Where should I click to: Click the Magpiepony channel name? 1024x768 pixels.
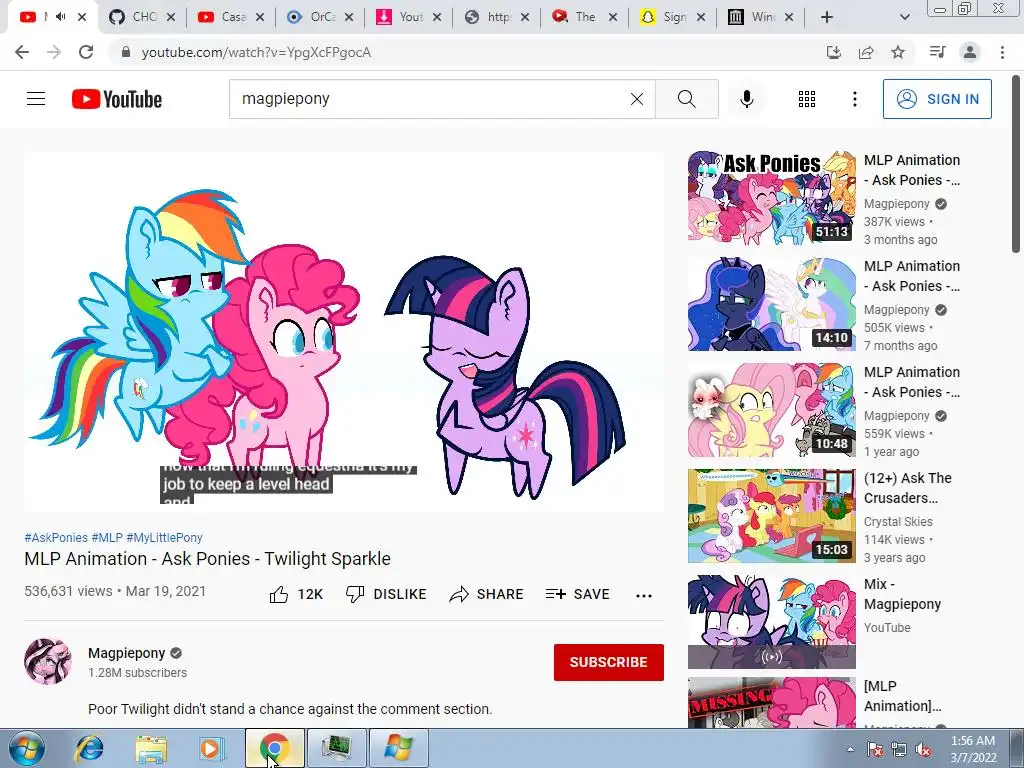(127, 653)
